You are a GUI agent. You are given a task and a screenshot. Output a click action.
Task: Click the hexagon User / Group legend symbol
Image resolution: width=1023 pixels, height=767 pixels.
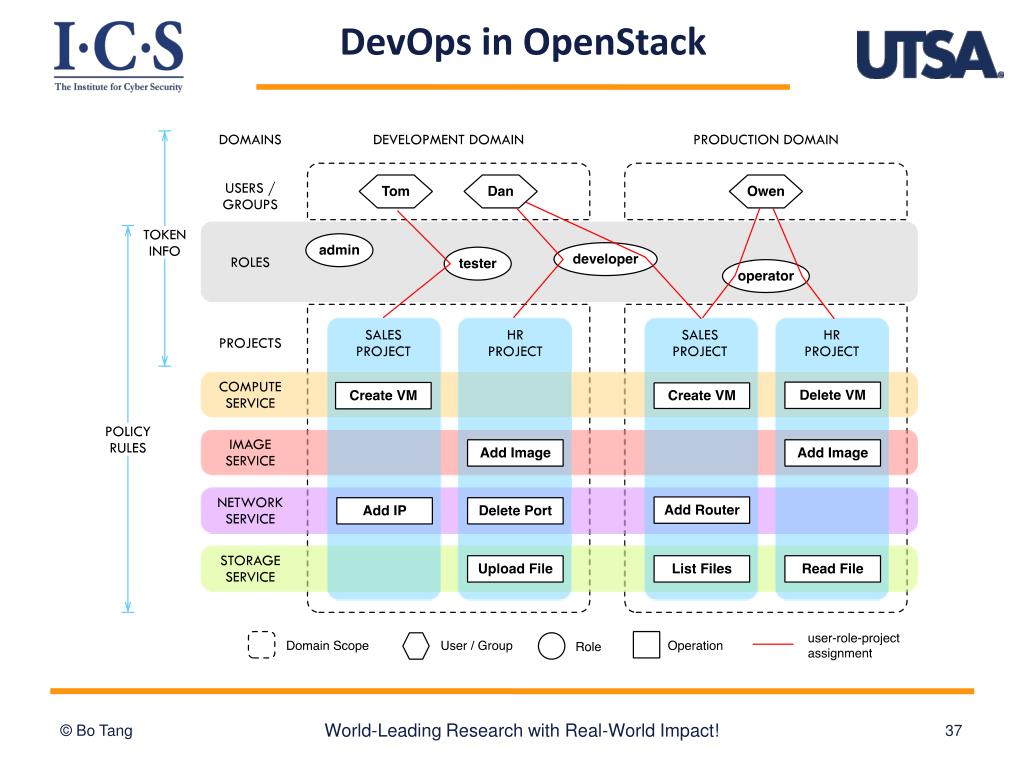click(416, 646)
